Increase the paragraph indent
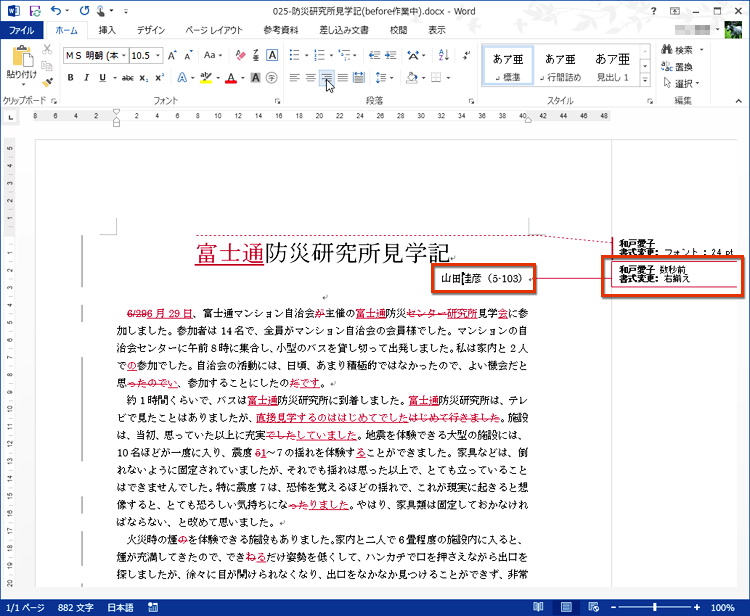This screenshot has height=616, width=750. 391,55
